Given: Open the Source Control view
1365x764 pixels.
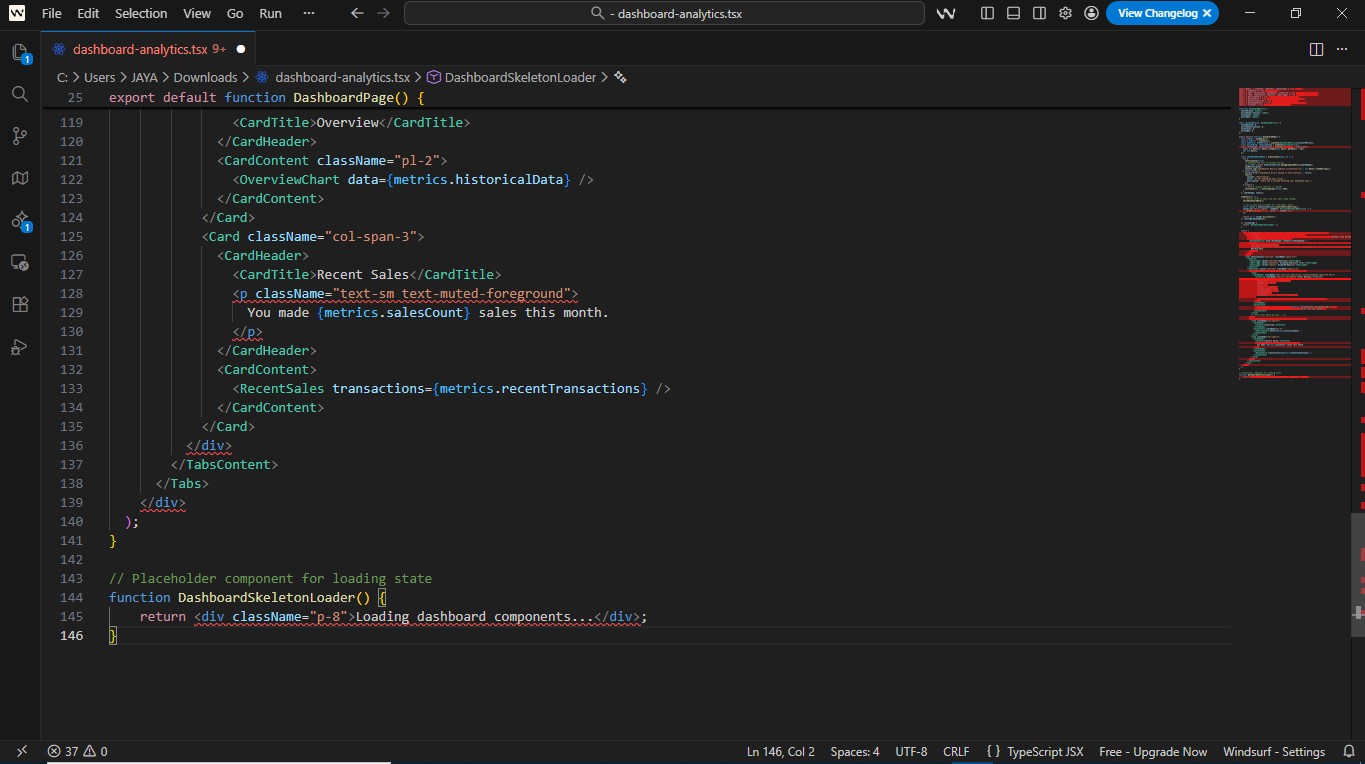Looking at the screenshot, I should coord(20,136).
